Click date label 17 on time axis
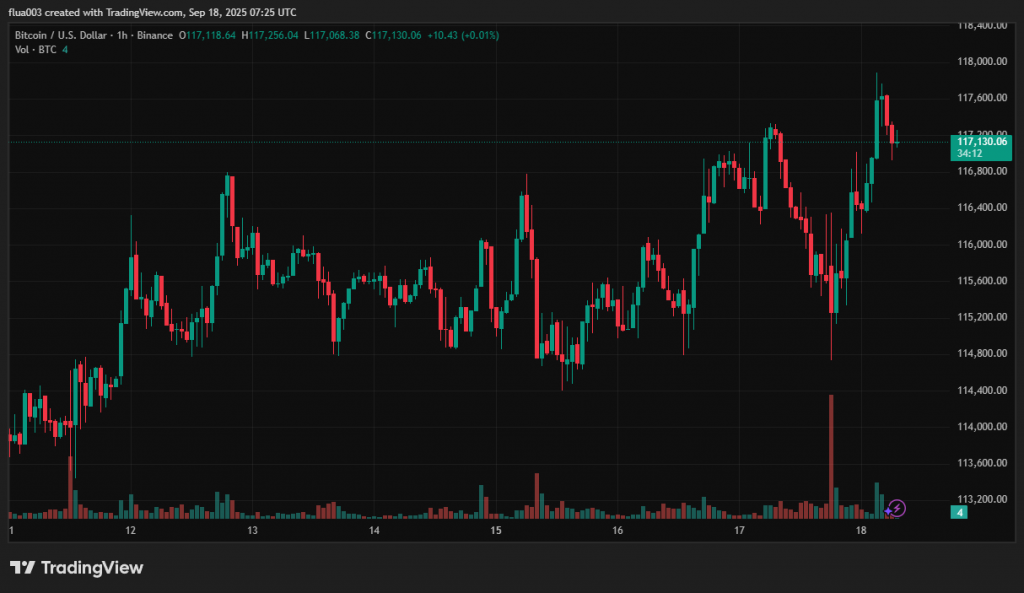The image size is (1024, 593). coord(739,530)
